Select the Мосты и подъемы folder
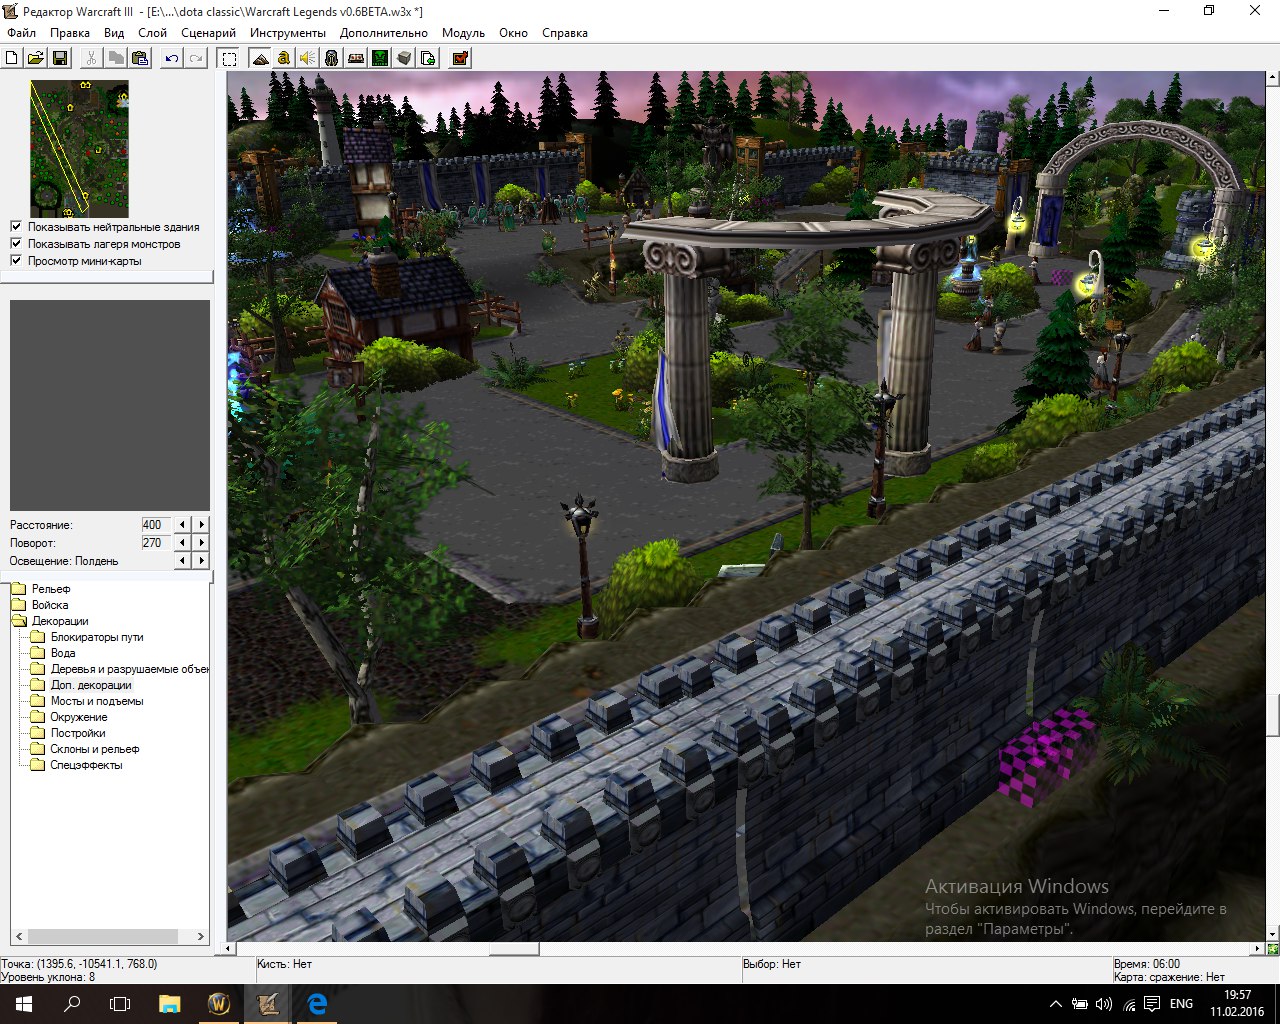The width and height of the screenshot is (1280, 1024). [x=87, y=701]
